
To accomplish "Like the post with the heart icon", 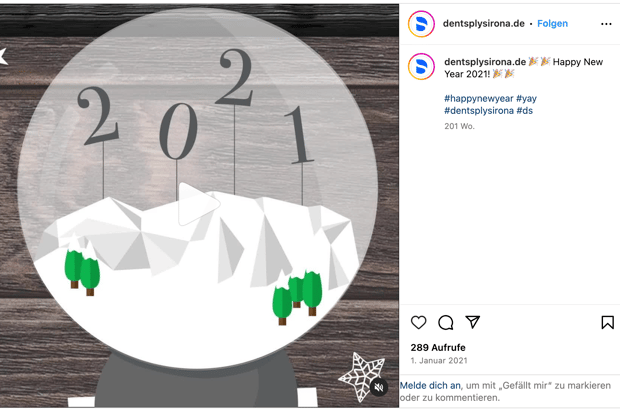I will (418, 323).
